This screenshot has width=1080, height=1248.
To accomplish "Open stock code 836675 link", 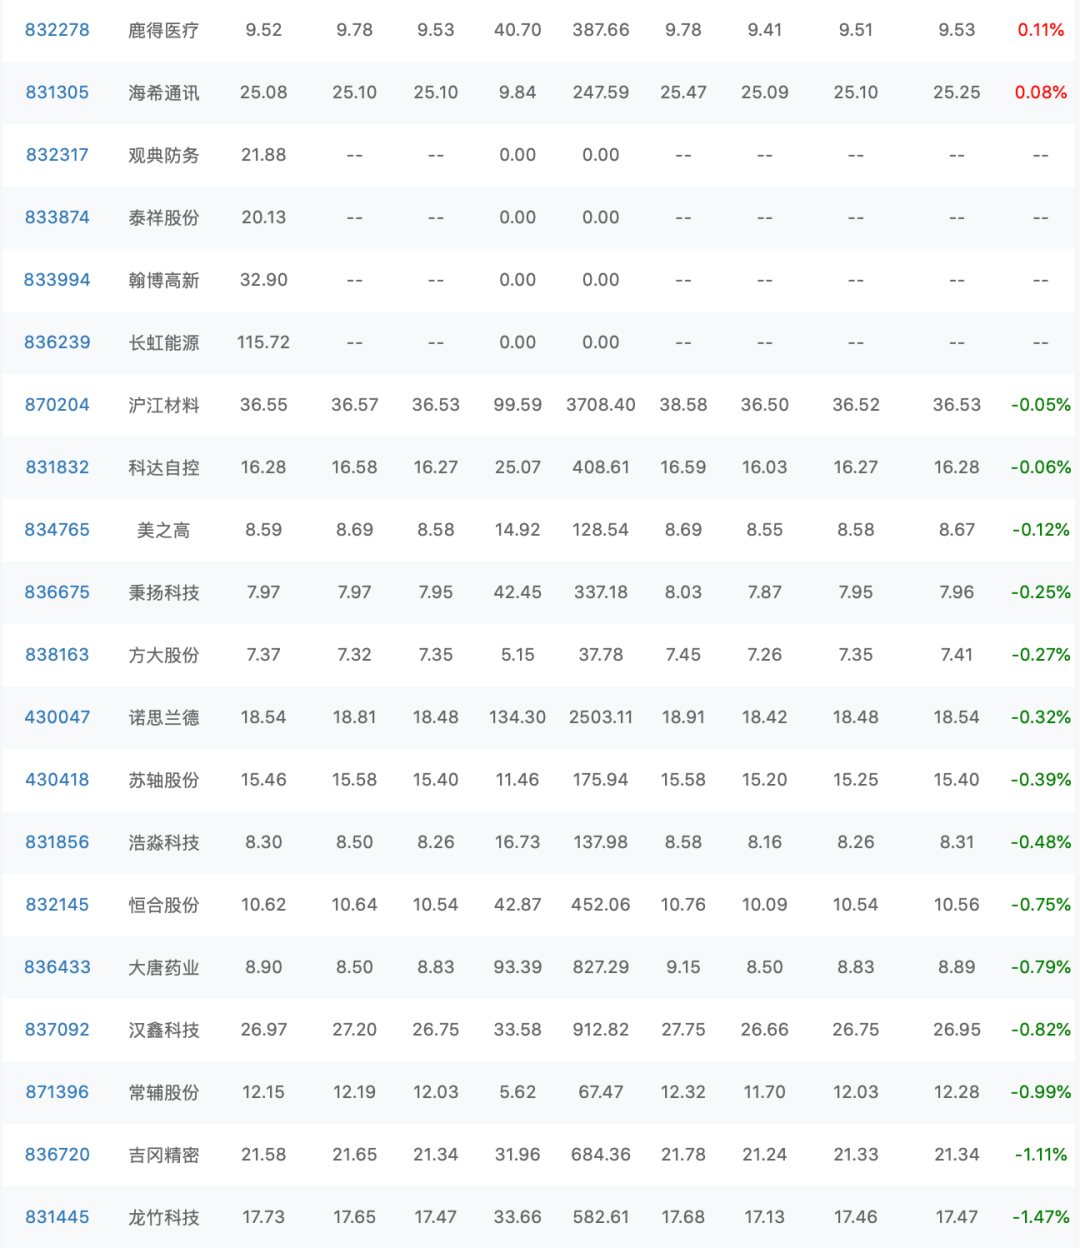I will (57, 592).
